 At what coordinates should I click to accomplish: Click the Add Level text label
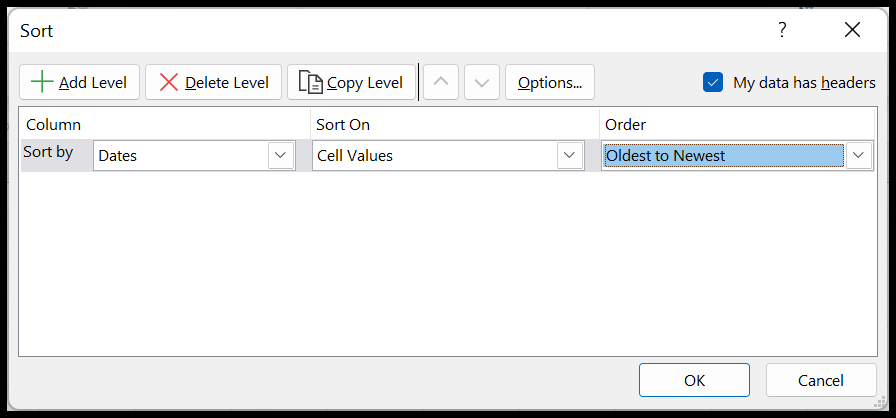pos(93,83)
